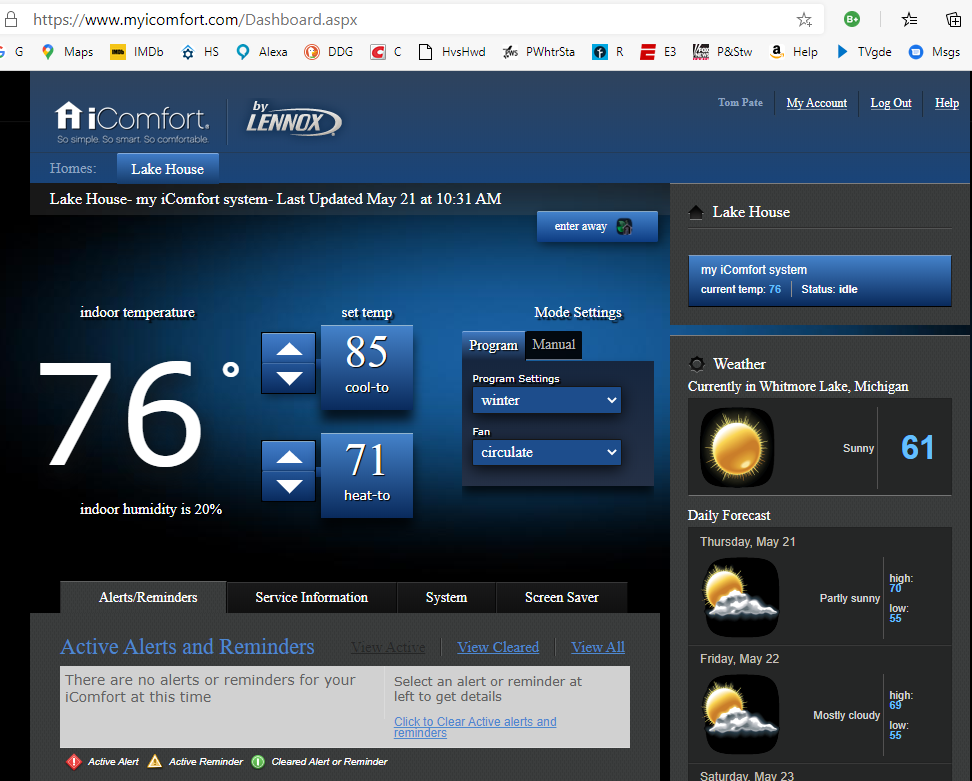Open the Fan circulate dropdown
Image resolution: width=972 pixels, height=781 pixels.
coord(547,452)
